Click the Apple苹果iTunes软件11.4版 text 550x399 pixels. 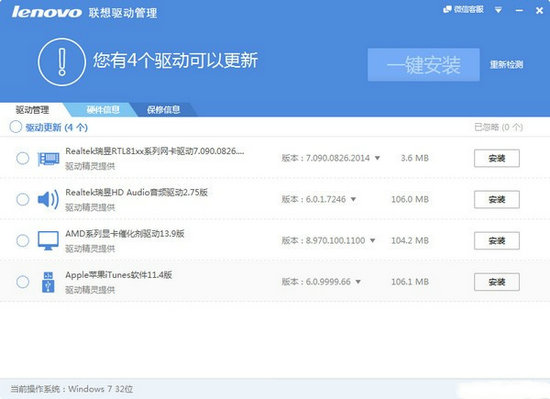click(119, 275)
